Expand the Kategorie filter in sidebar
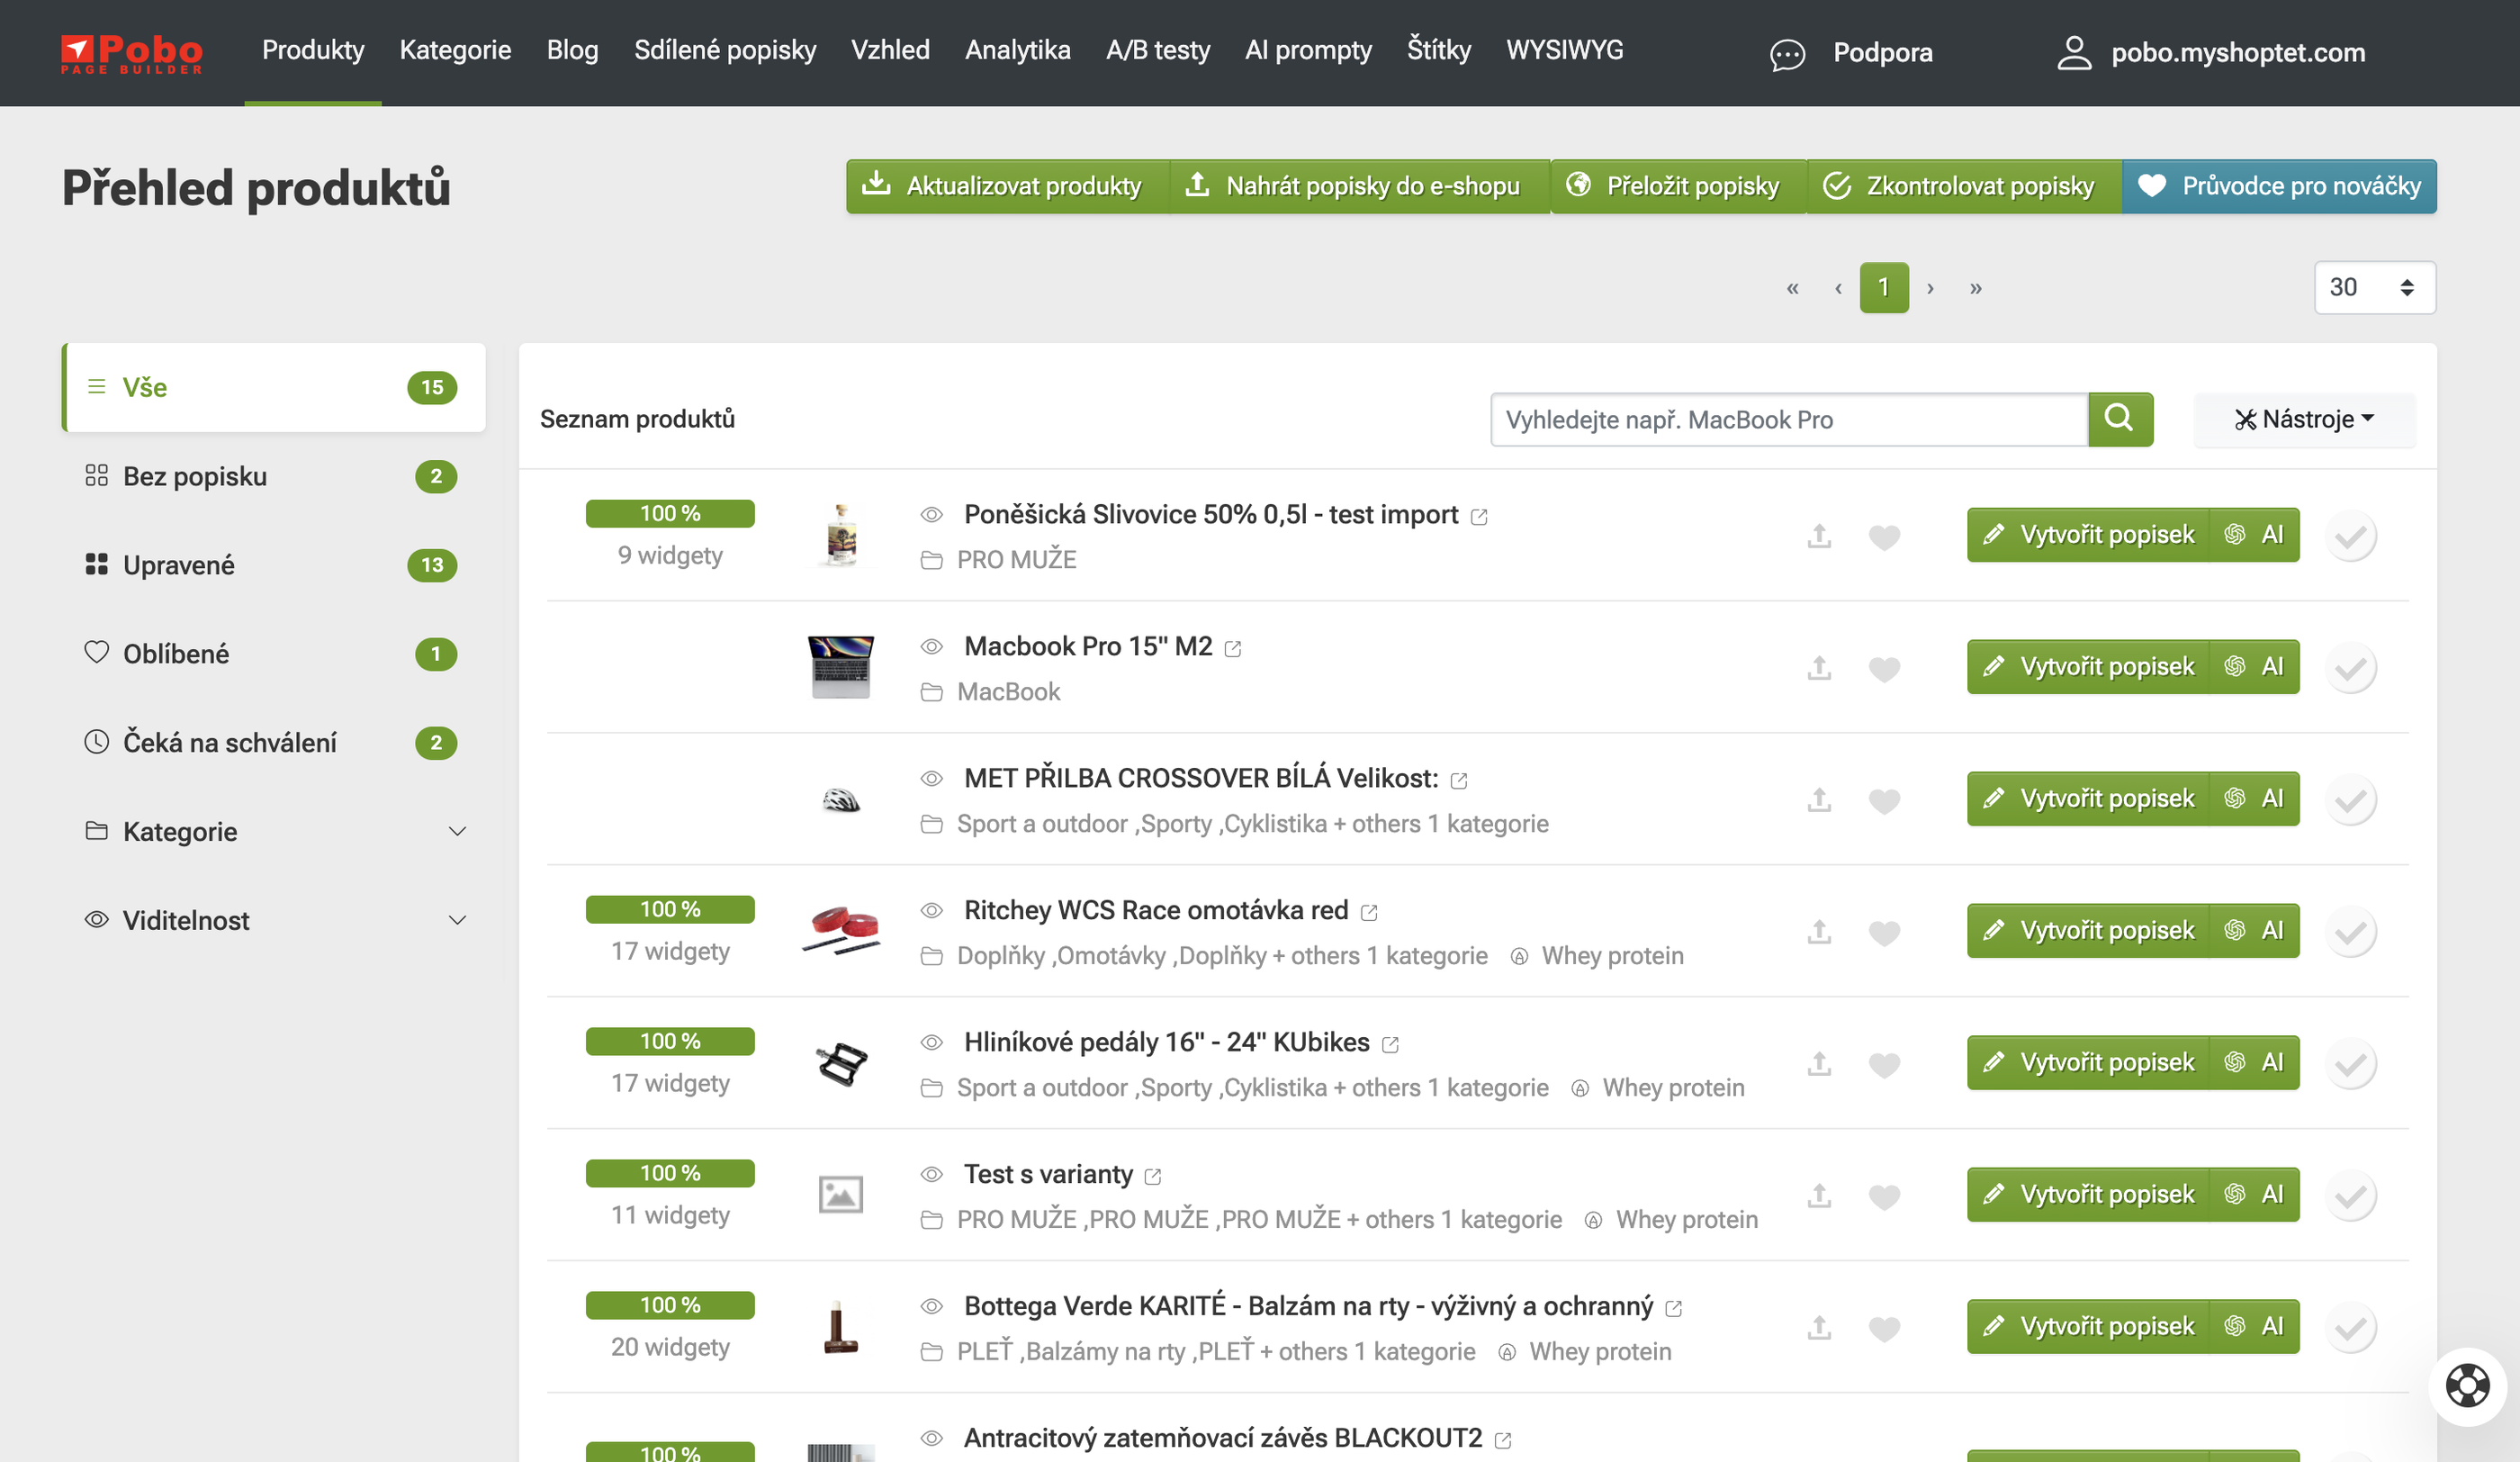This screenshot has height=1462, width=2520. pyautogui.click(x=274, y=832)
